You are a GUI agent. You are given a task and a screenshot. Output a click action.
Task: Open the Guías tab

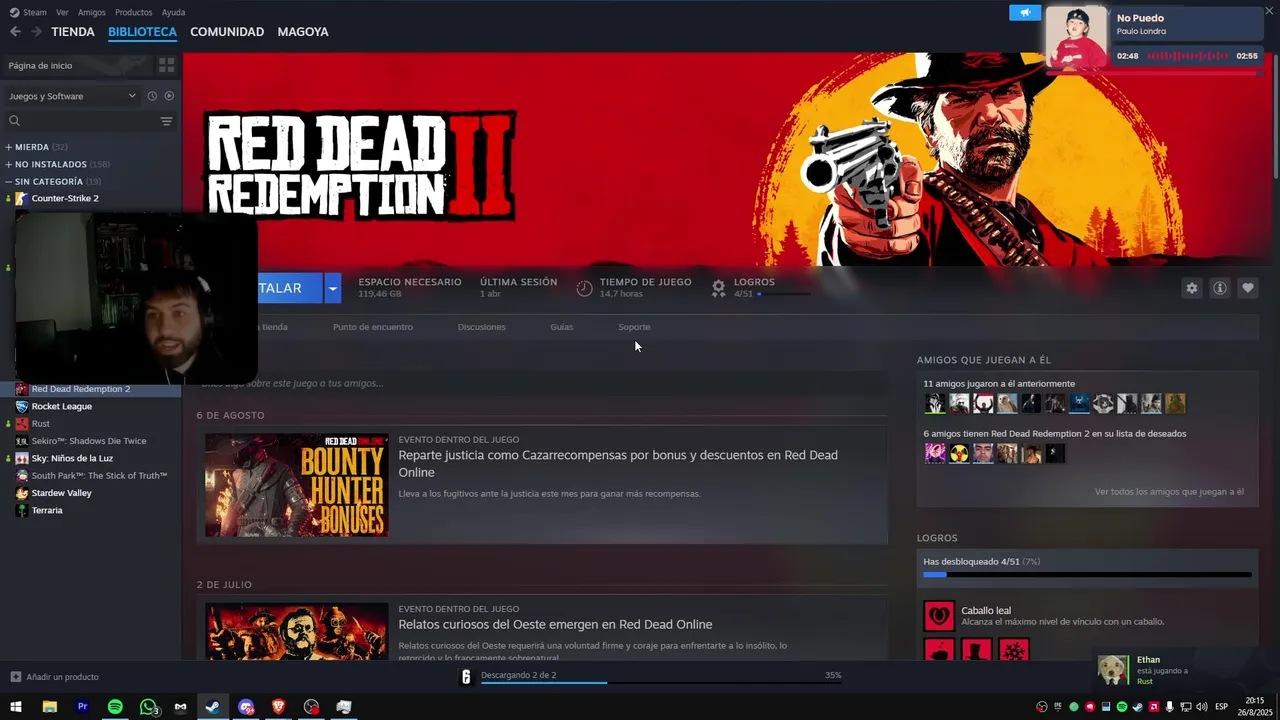point(561,327)
